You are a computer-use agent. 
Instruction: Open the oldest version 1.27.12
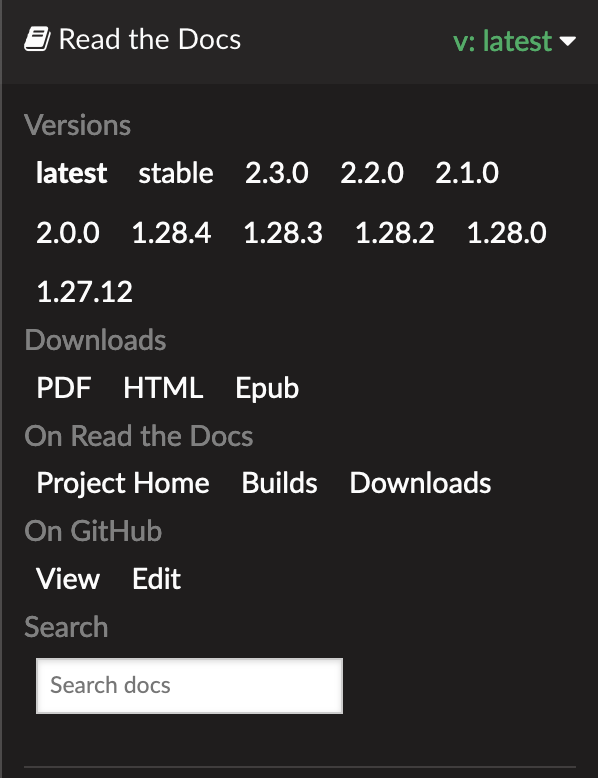click(x=85, y=292)
